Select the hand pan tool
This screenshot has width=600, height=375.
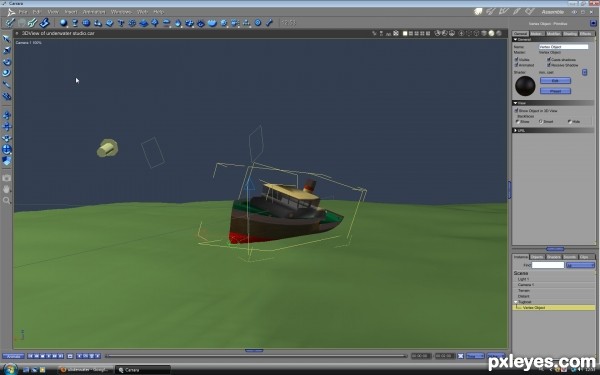pyautogui.click(x=7, y=189)
